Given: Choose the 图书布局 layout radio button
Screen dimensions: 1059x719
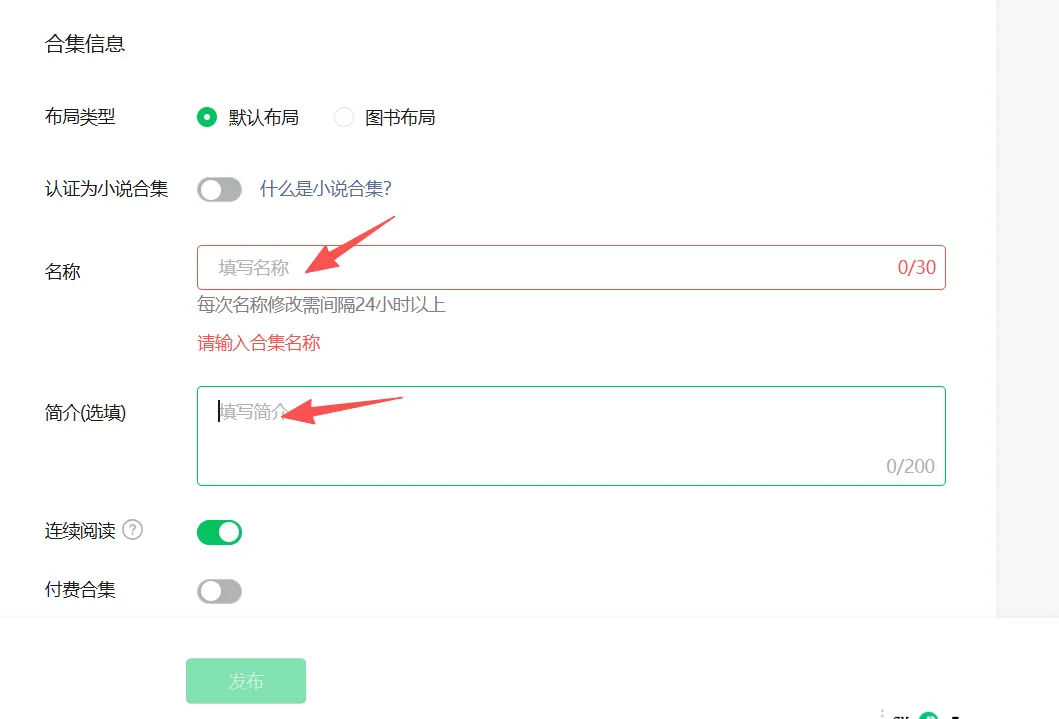Looking at the screenshot, I should [344, 117].
